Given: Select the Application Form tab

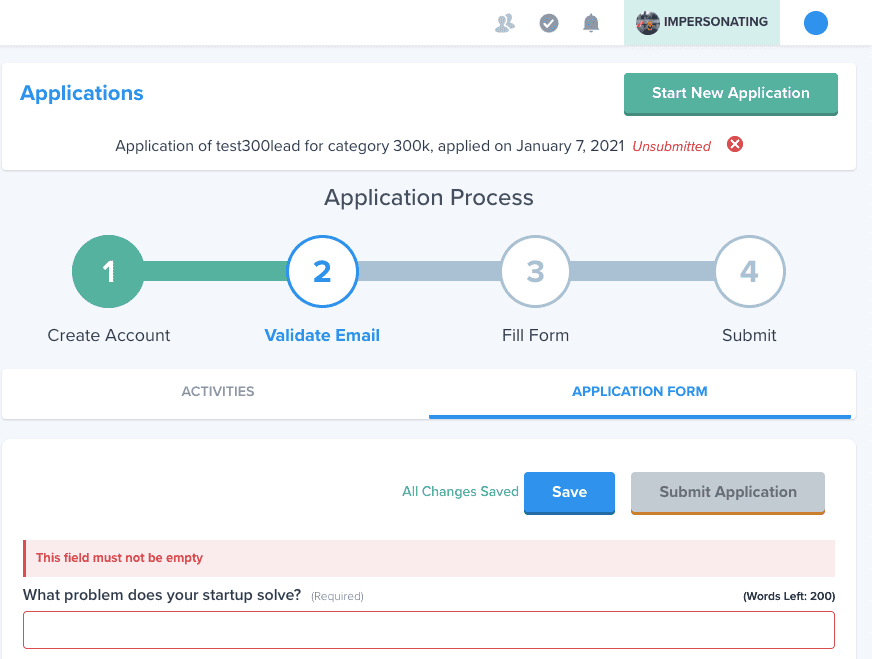Looking at the screenshot, I should click(640, 392).
